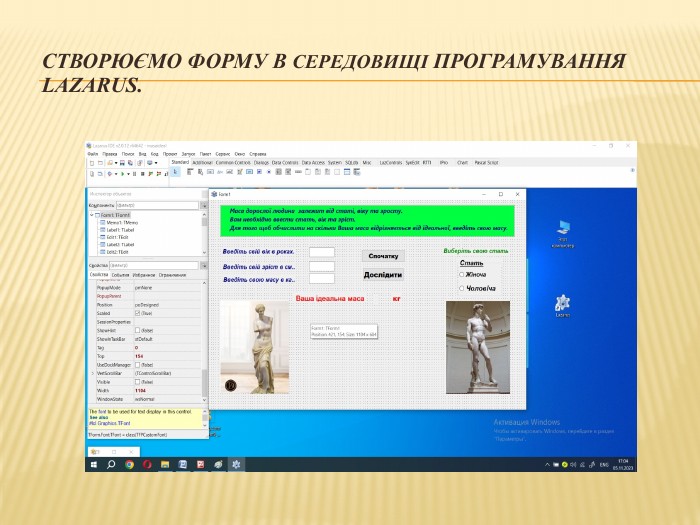Choose the TMemo component in the palette
Screen dimensions: 700x525
coord(240,172)
